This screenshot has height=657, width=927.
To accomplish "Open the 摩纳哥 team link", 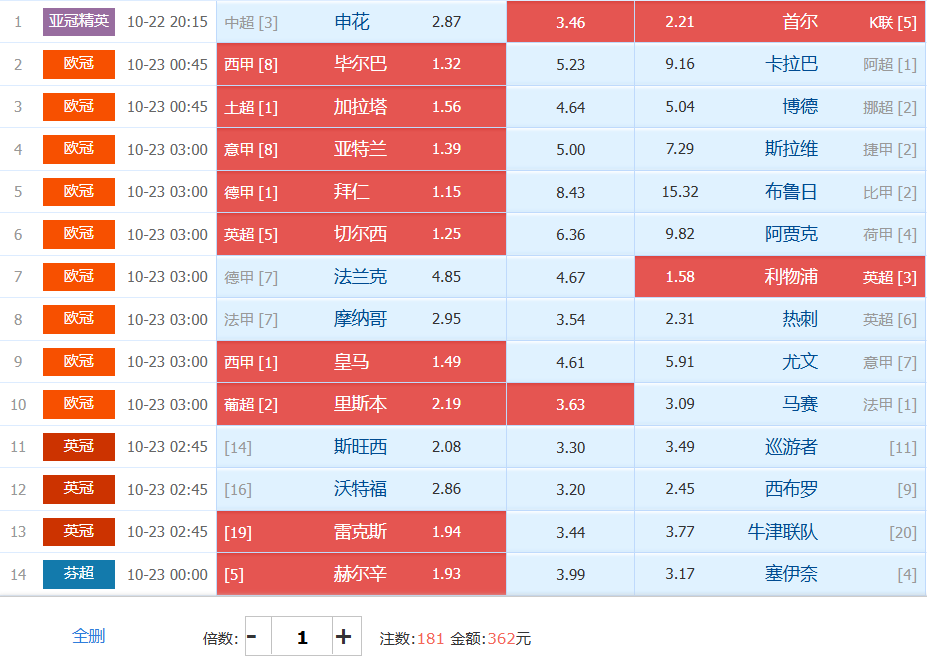I will click(360, 319).
